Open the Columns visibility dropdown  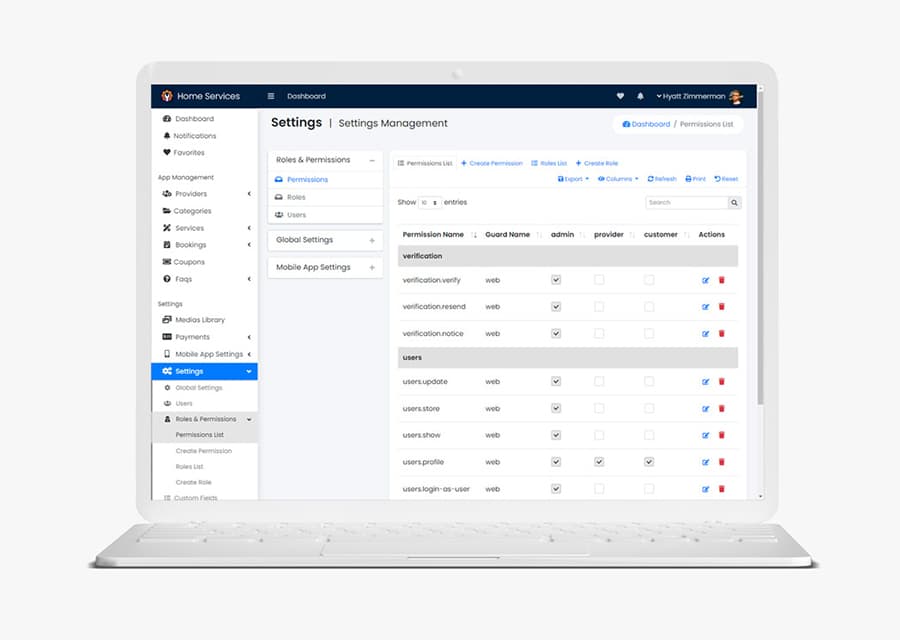(618, 179)
